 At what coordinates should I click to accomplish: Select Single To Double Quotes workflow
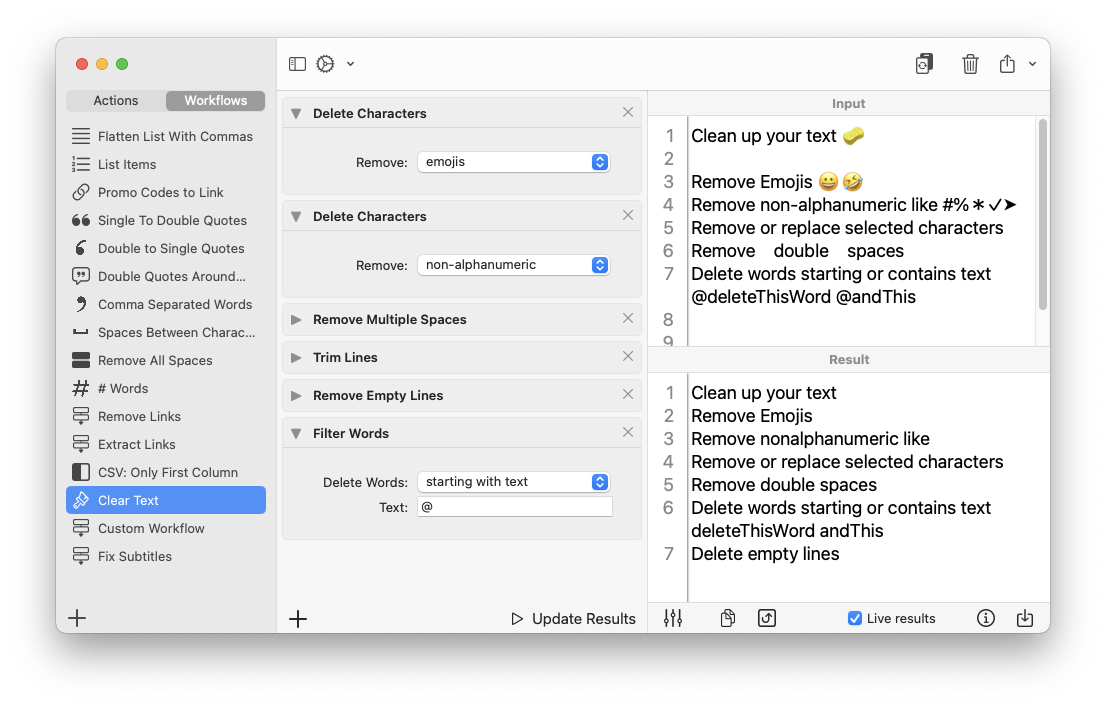coord(166,220)
